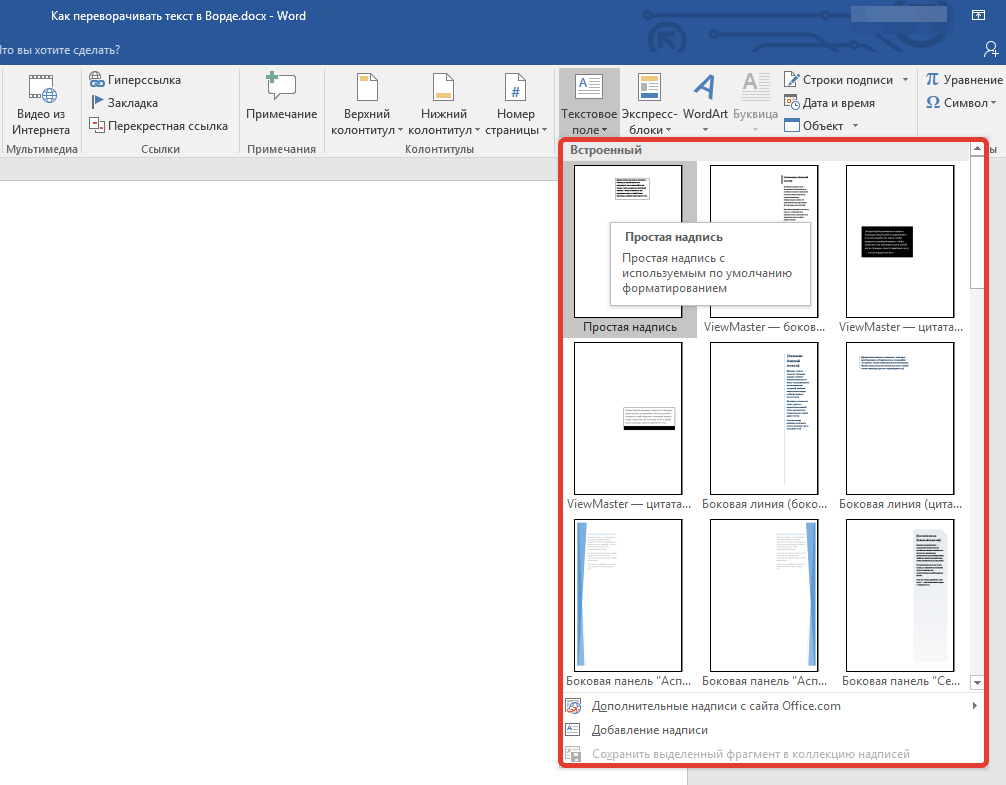Toggle ribbon display options button
The image size is (1006, 785).
[978, 15]
